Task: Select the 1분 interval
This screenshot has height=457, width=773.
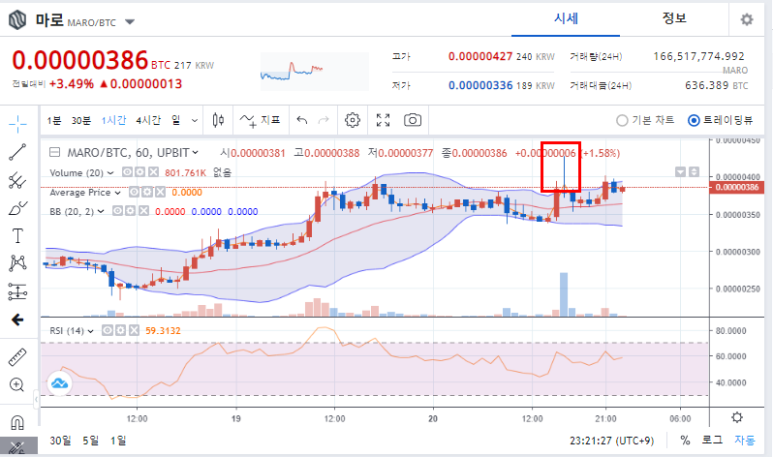Action: [54, 120]
